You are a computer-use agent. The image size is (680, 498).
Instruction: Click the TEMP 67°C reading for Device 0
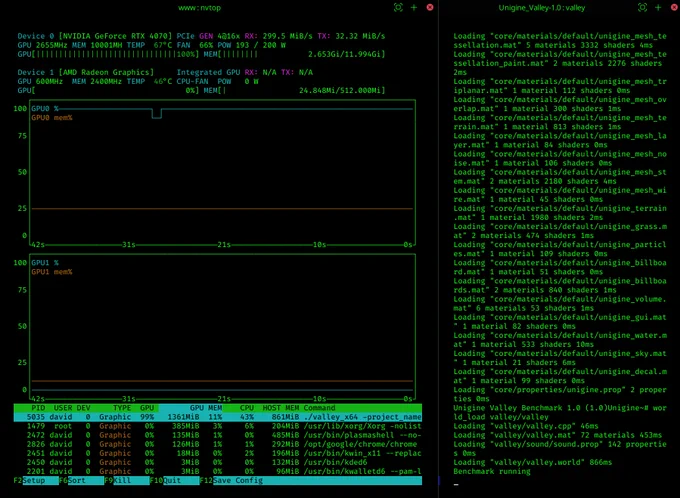tap(149, 45)
